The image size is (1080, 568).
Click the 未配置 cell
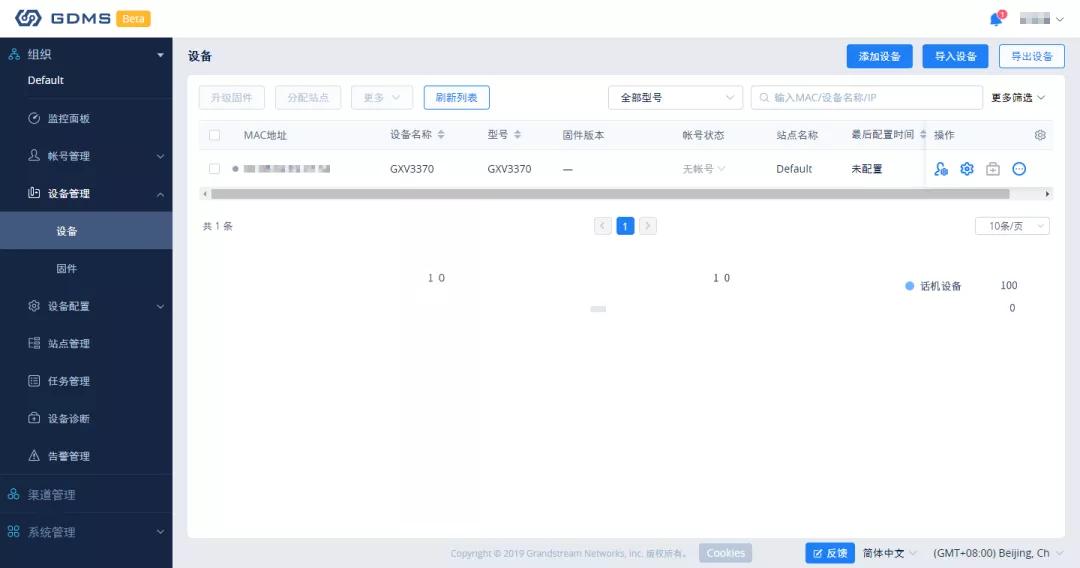point(866,169)
